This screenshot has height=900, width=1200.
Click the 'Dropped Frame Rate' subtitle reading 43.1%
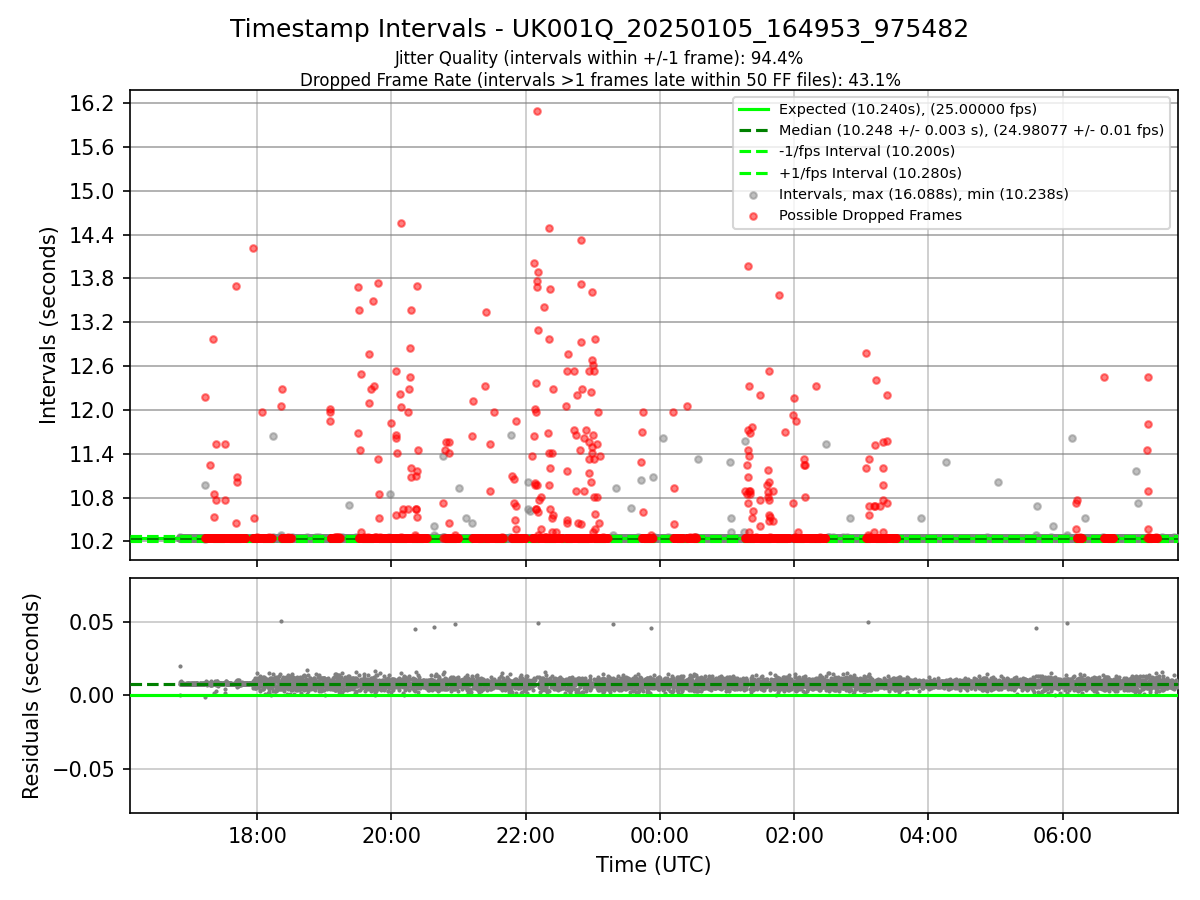click(599, 80)
